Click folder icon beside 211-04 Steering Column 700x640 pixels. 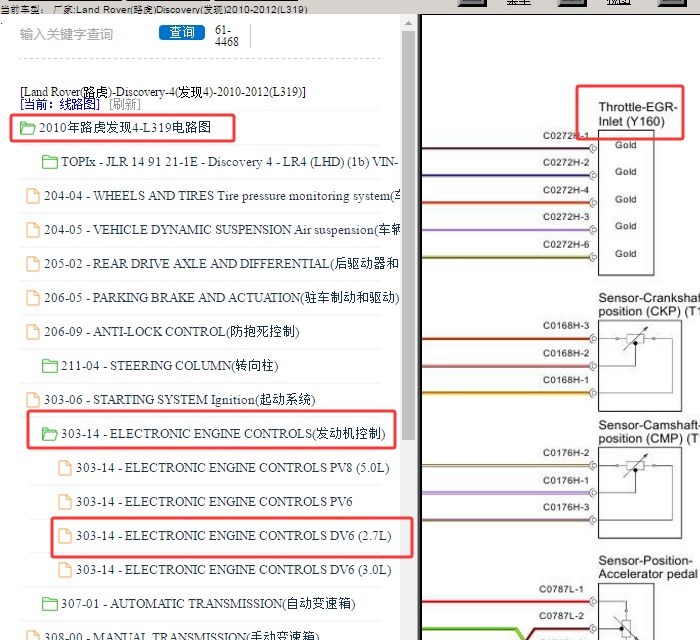pyautogui.click(x=50, y=366)
